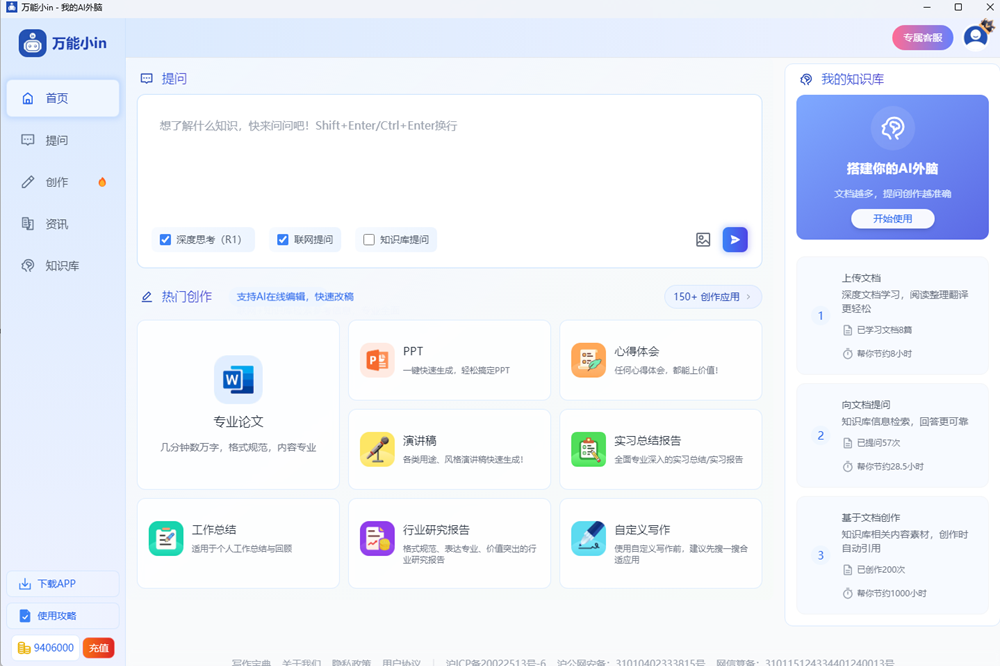Open 知识库 from the sidebar
Viewport: 1000px width, 666px height.
61,266
